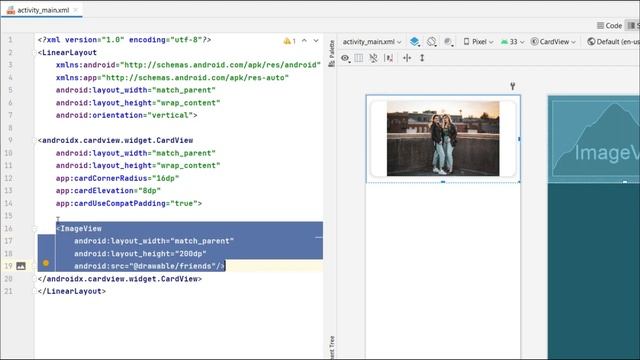640x360 pixels.
Task: Open the orientation for preview icon
Action: [x=432, y=42]
